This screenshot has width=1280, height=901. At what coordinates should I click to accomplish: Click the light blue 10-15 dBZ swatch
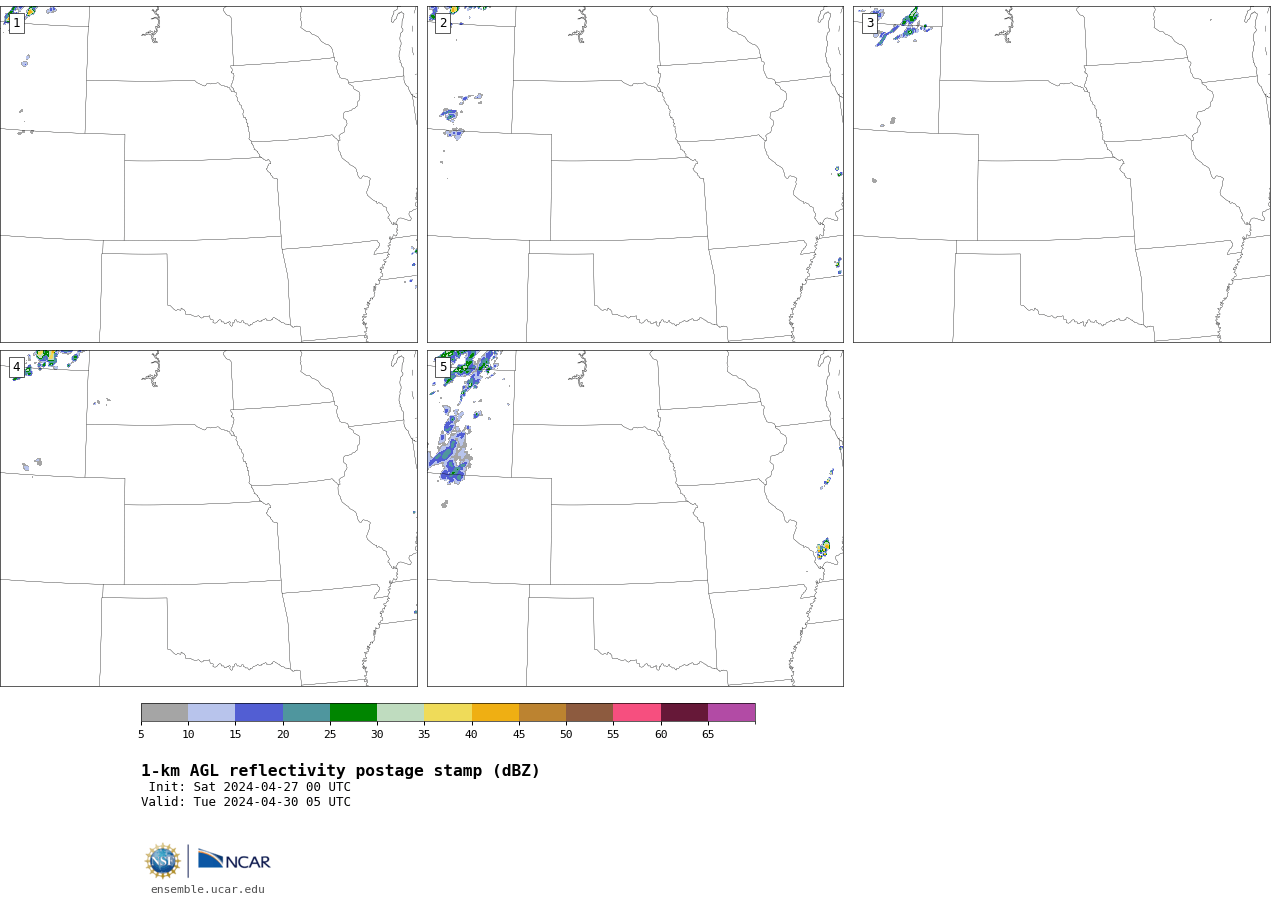pyautogui.click(x=211, y=713)
